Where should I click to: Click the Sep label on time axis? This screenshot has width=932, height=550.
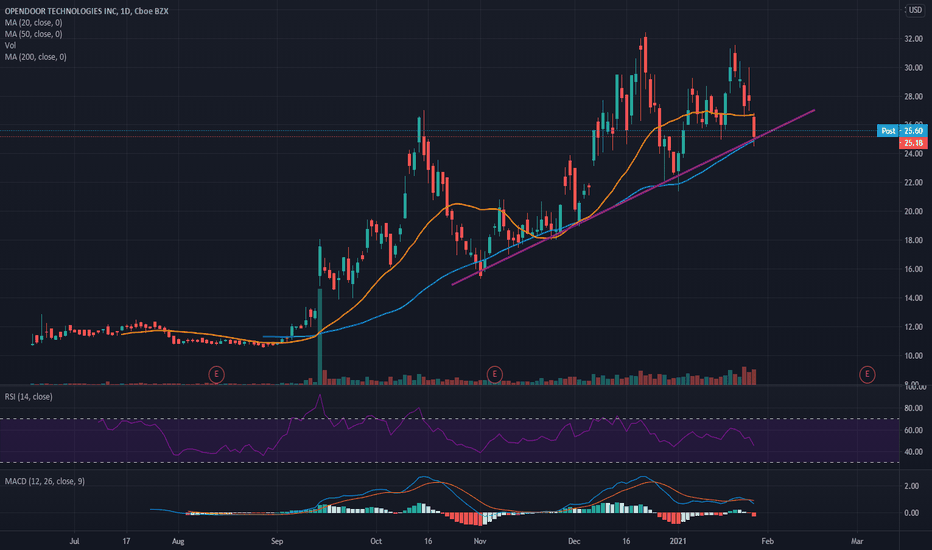click(277, 542)
